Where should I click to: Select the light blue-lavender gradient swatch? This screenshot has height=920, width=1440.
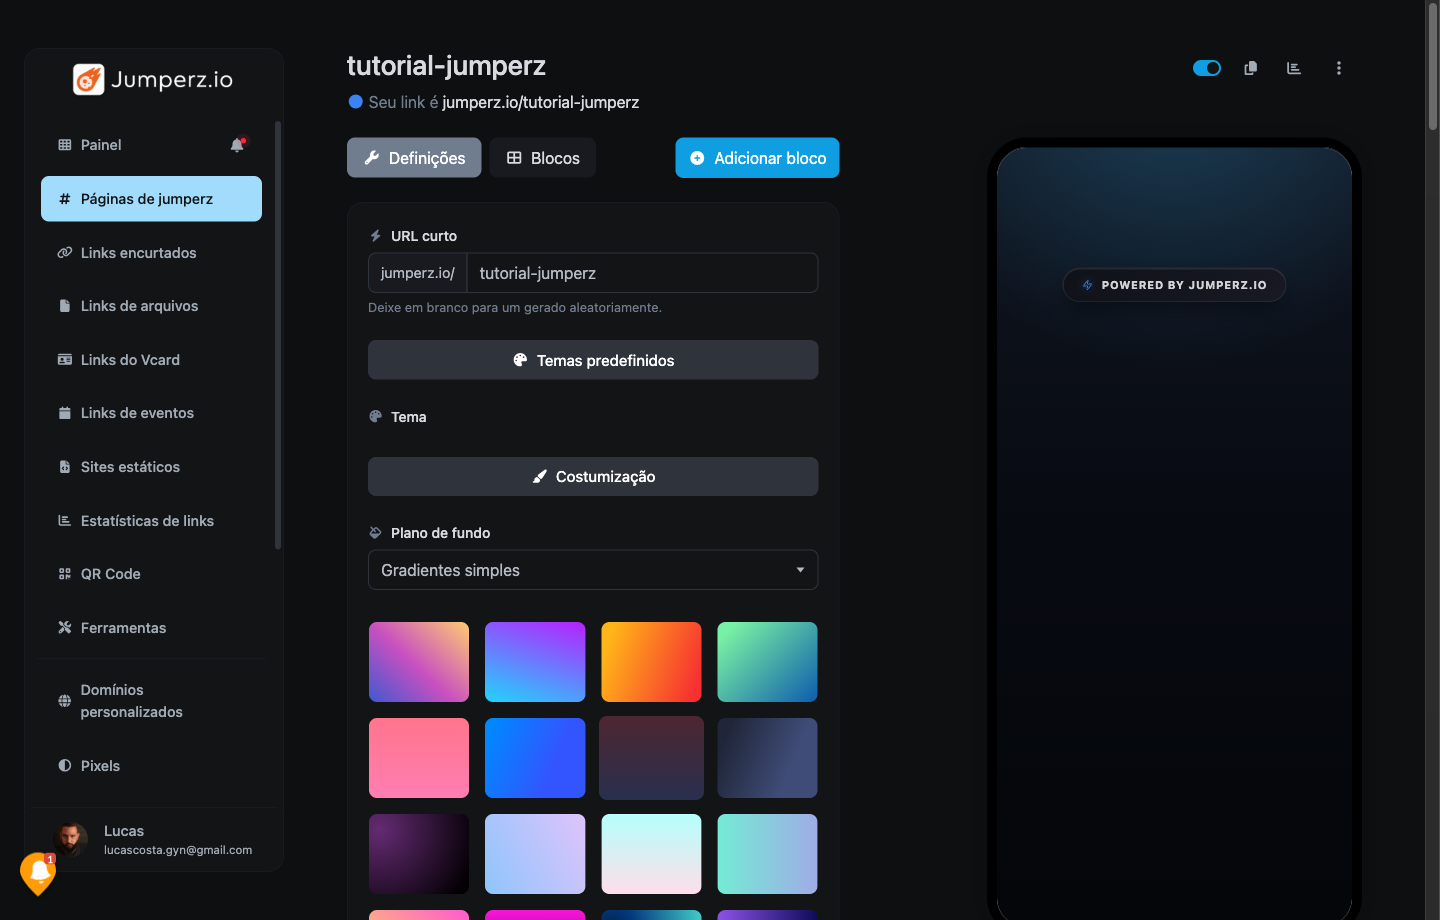point(535,854)
